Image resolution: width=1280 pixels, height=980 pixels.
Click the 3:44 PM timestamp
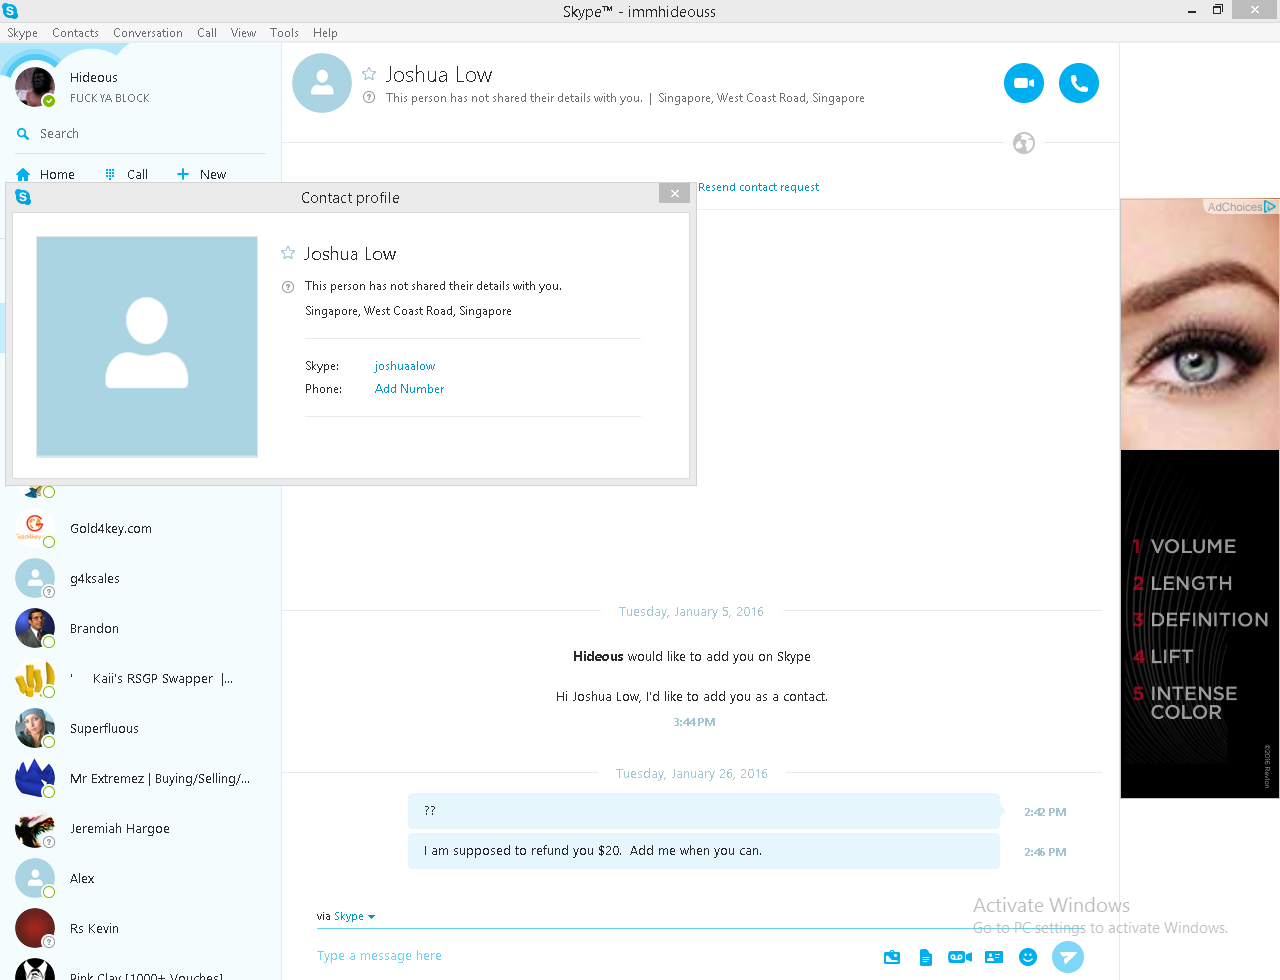(x=694, y=722)
